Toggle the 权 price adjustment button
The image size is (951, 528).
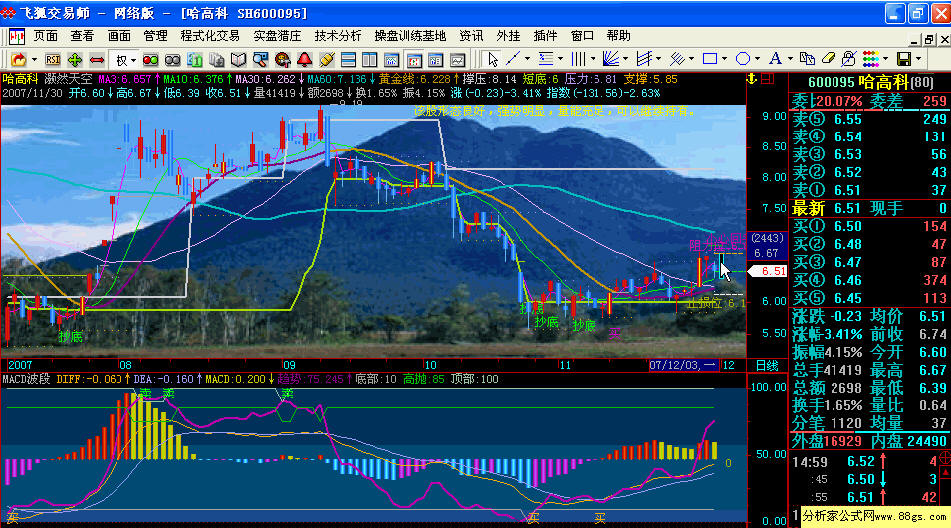click(x=122, y=59)
